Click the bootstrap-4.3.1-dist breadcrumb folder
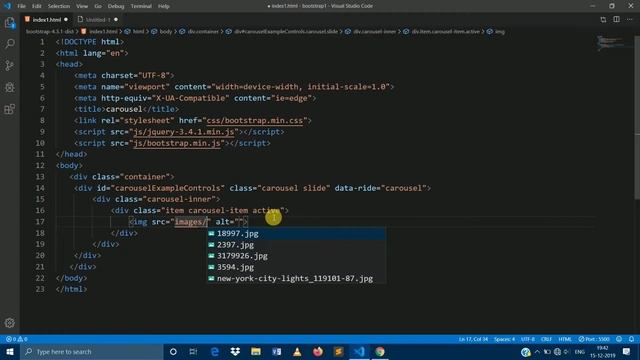 click(50, 31)
